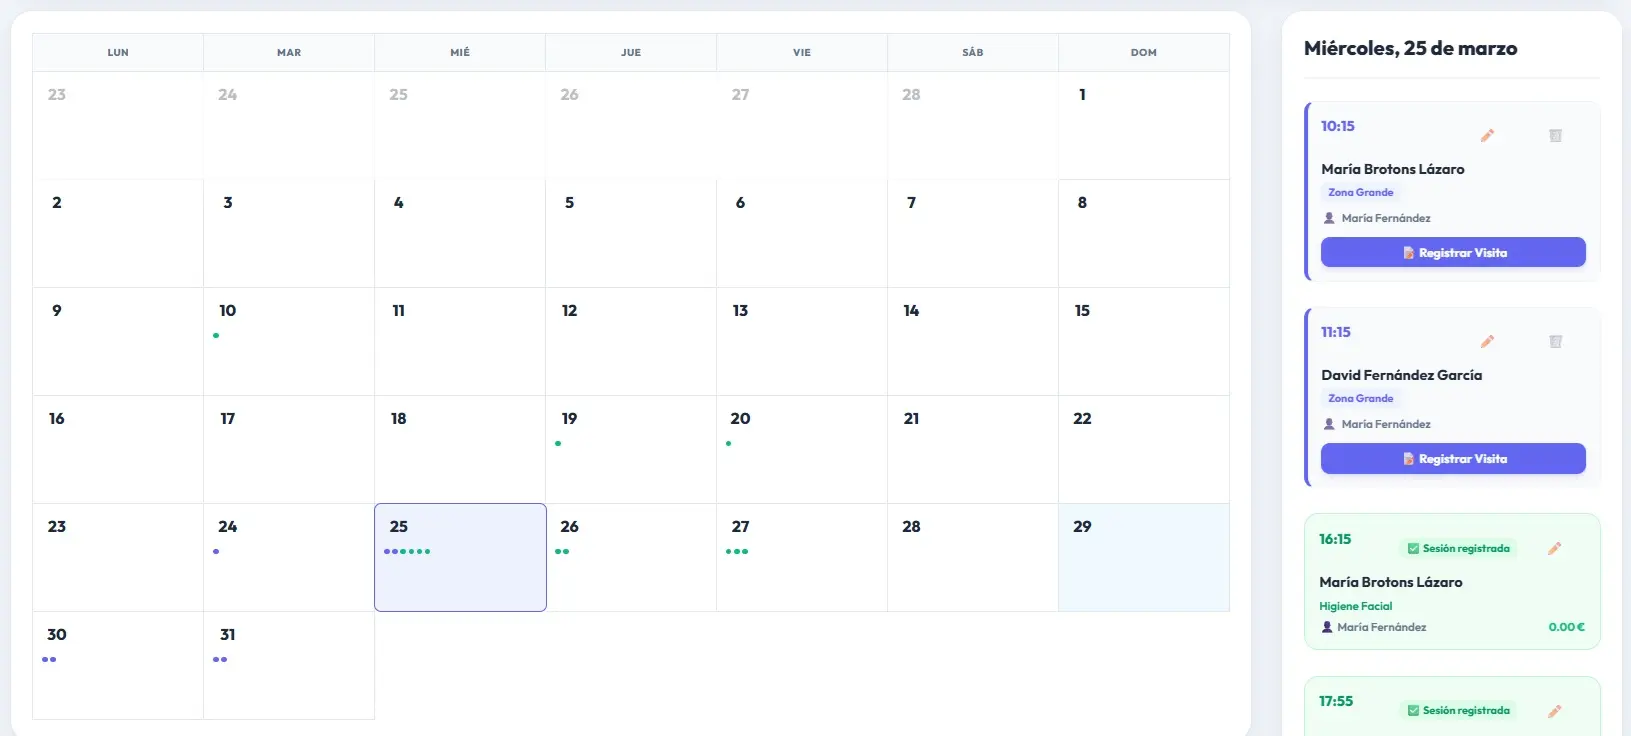Click 'Zona Grande' tag on 10:15 appointment
This screenshot has width=1631, height=736.
(1360, 192)
